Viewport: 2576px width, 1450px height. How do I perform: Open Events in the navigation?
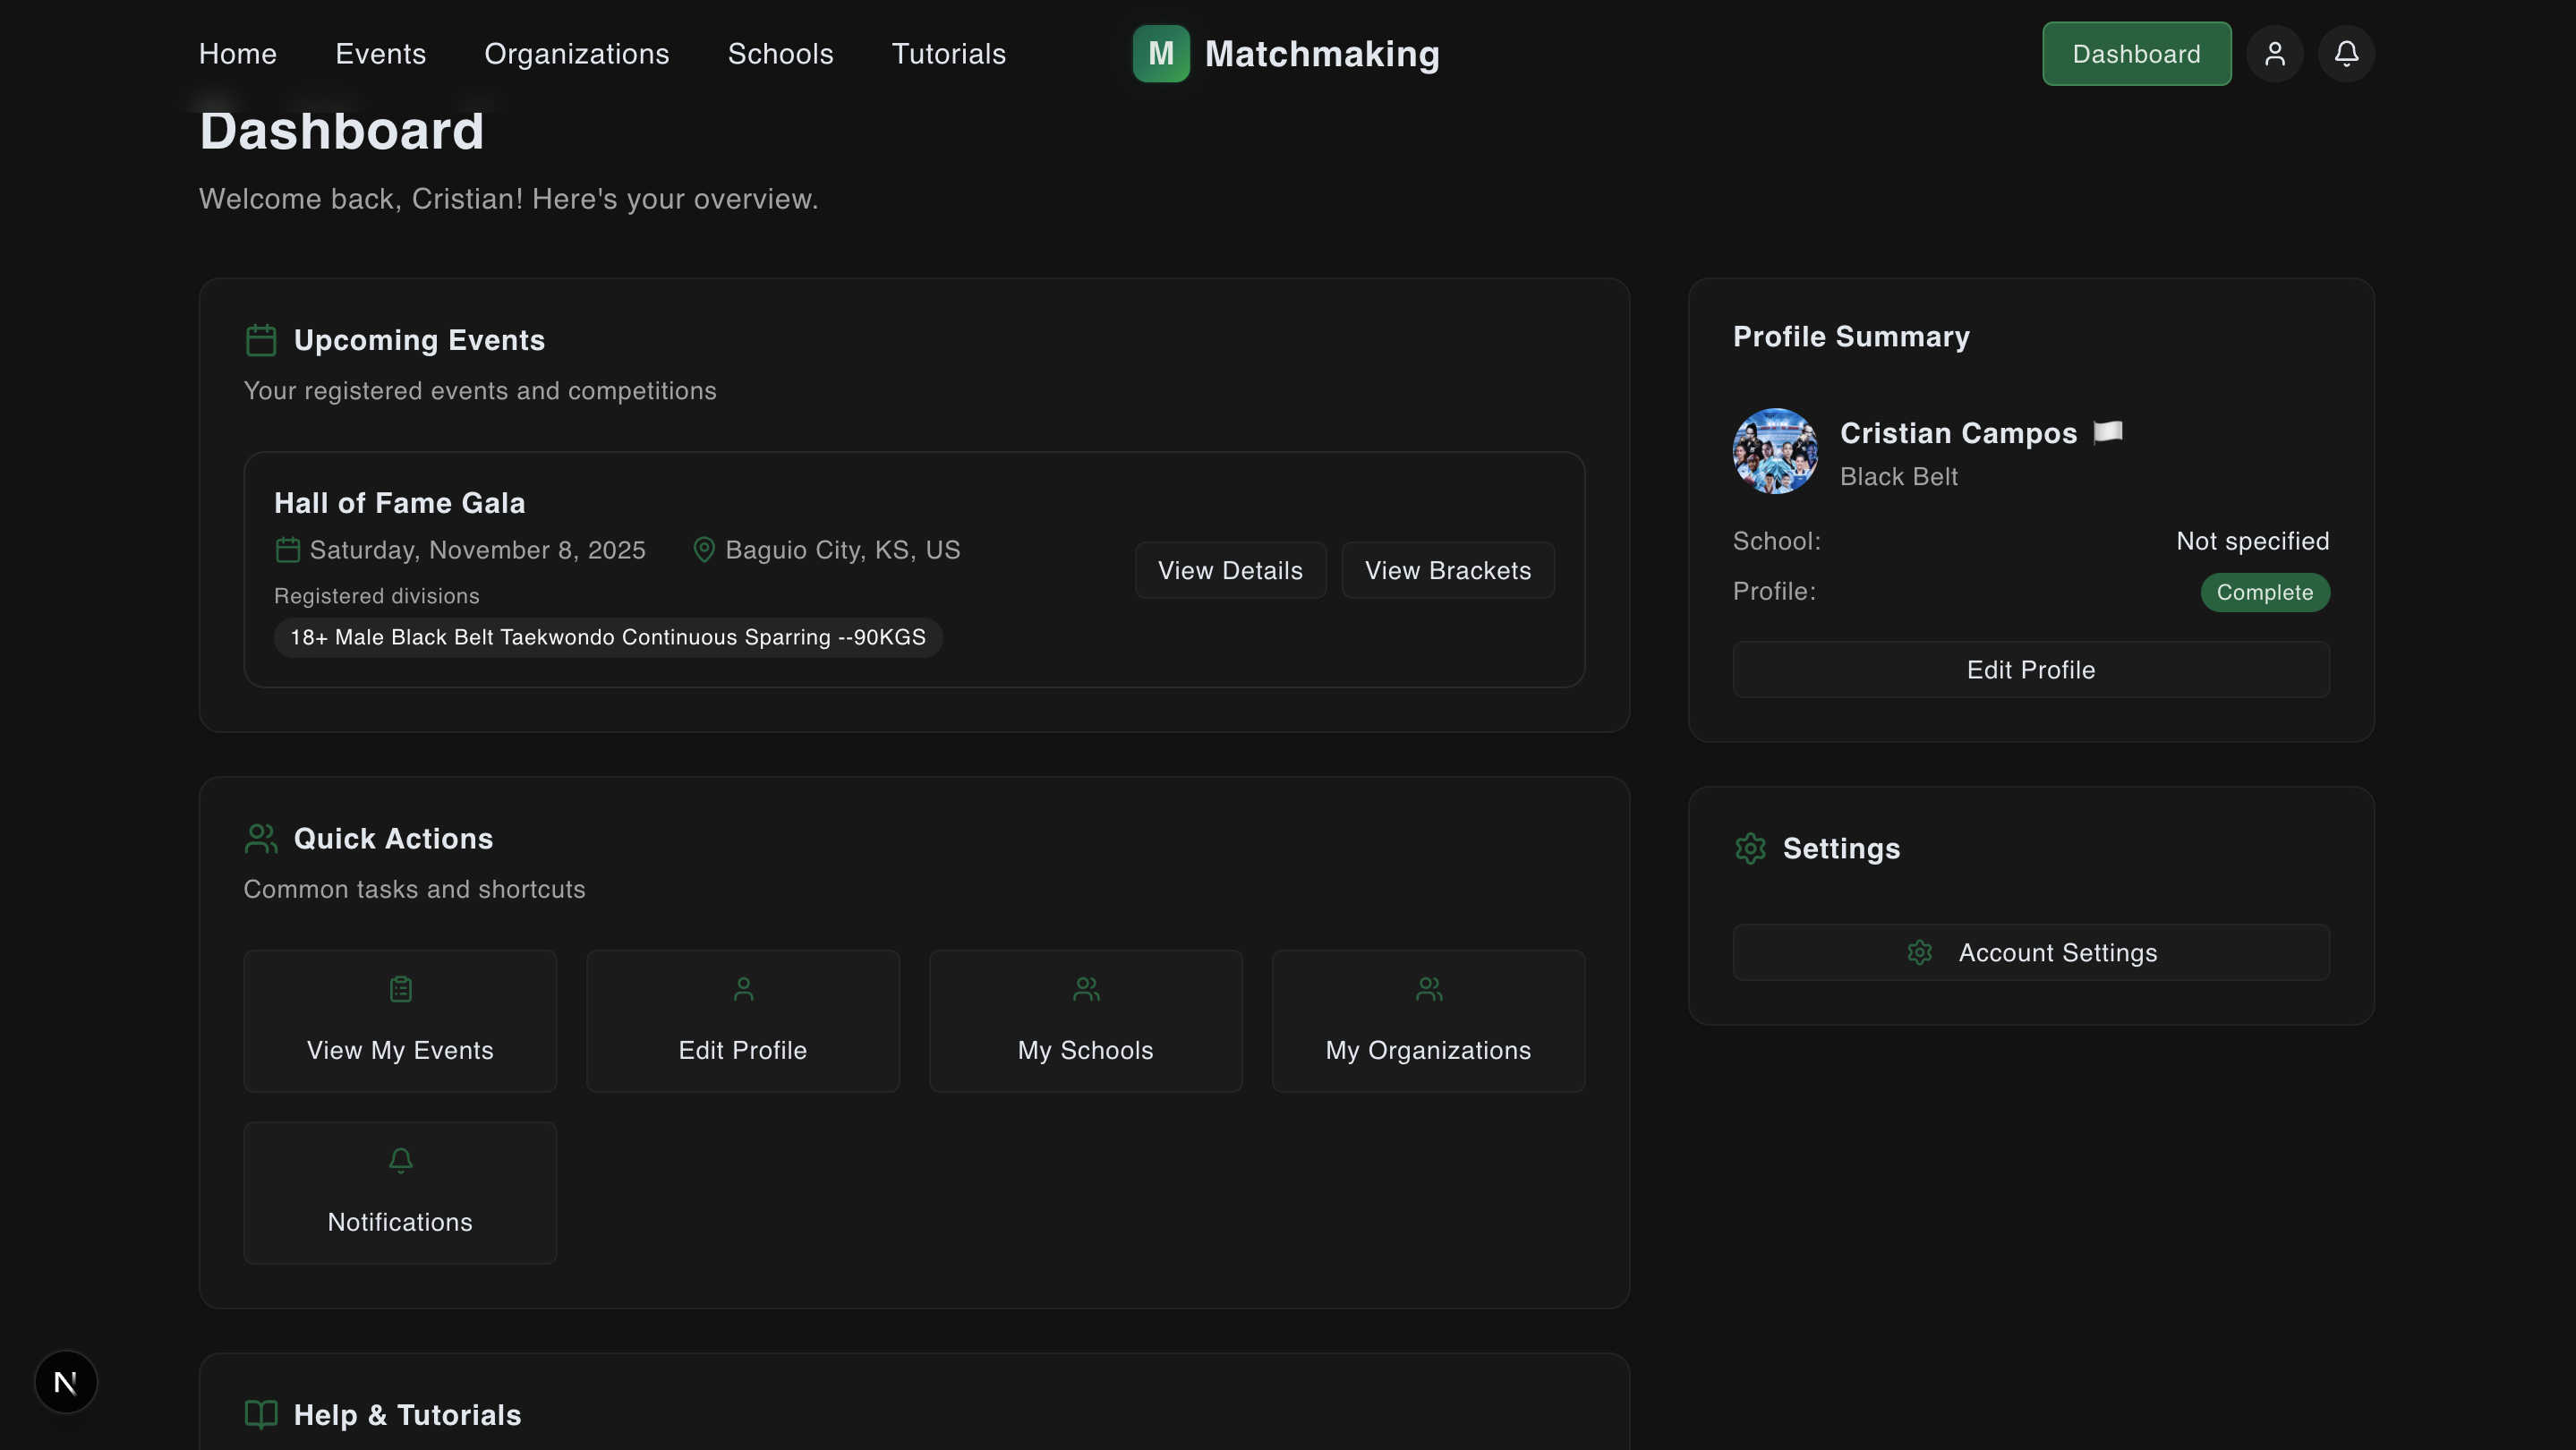[381, 53]
